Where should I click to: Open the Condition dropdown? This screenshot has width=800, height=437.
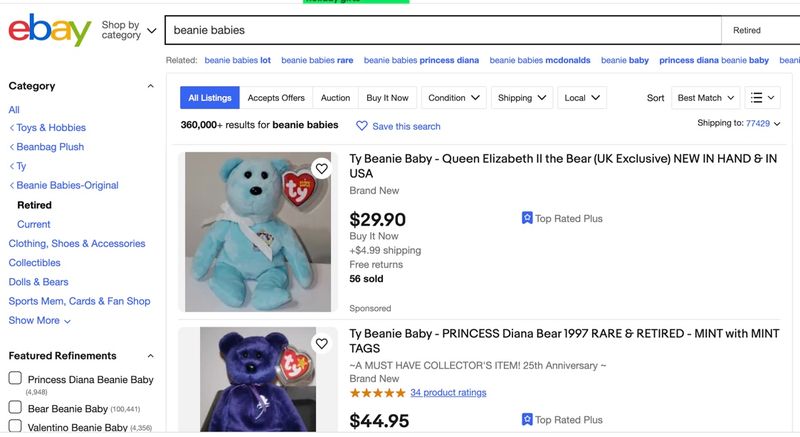[454, 98]
